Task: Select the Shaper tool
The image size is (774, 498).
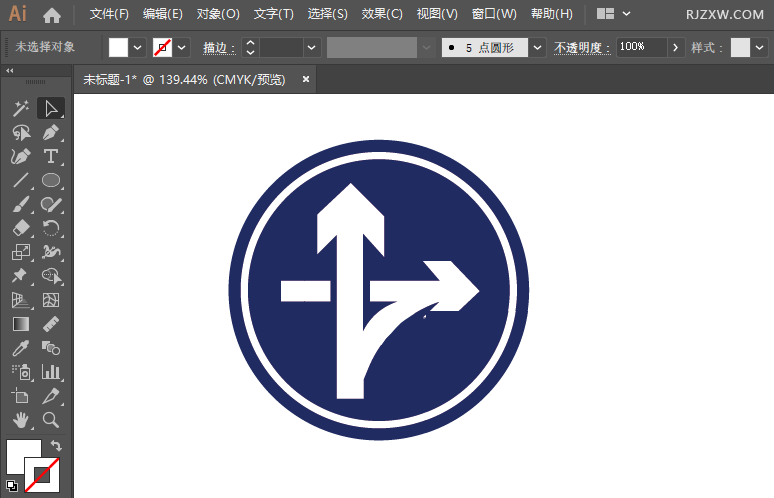Action: pyautogui.click(x=51, y=204)
